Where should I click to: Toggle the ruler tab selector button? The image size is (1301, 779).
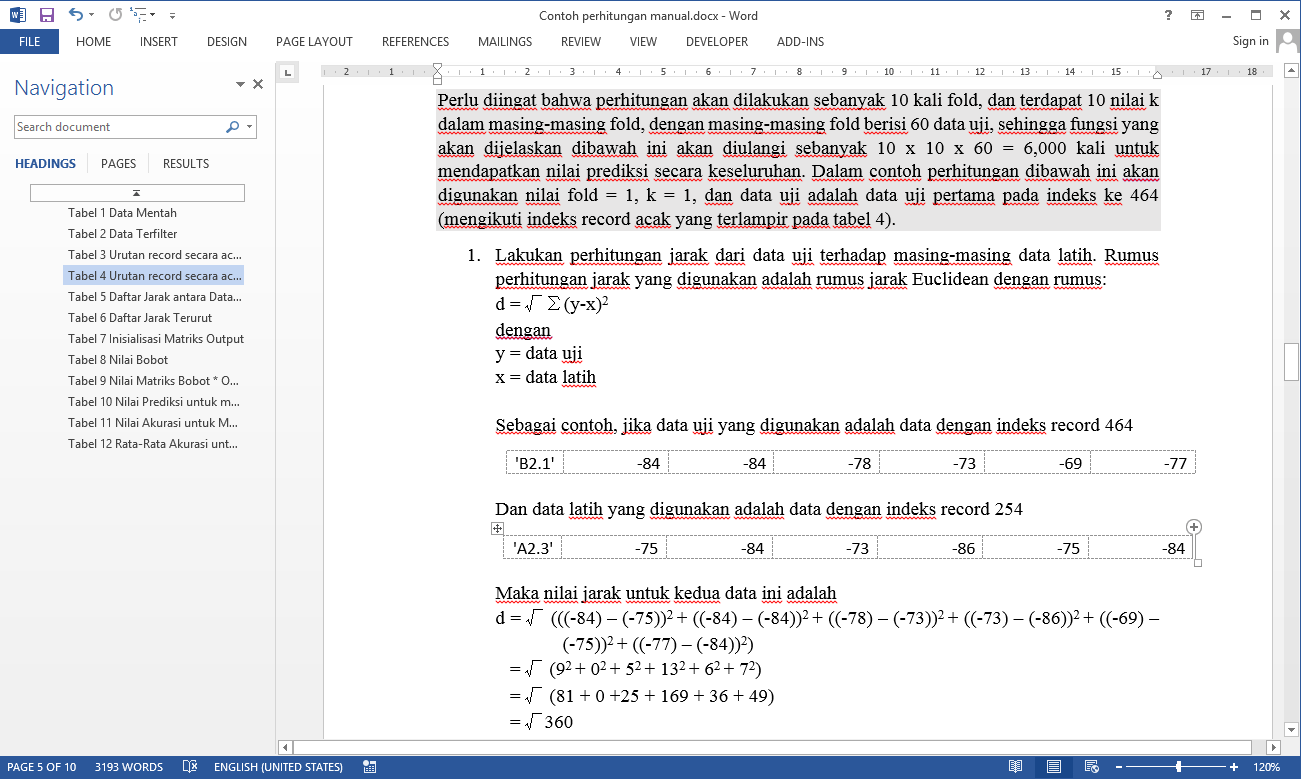tap(287, 72)
